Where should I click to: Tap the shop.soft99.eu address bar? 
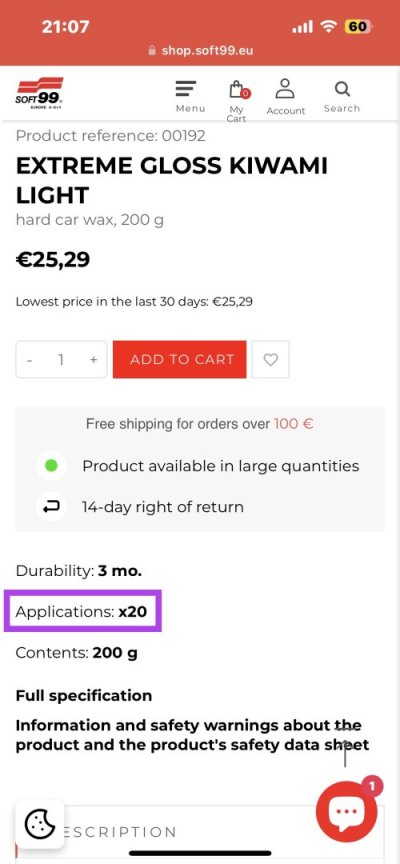coord(200,51)
